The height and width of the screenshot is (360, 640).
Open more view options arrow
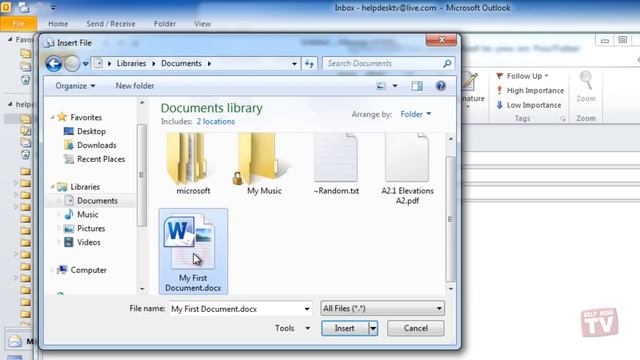click(395, 86)
